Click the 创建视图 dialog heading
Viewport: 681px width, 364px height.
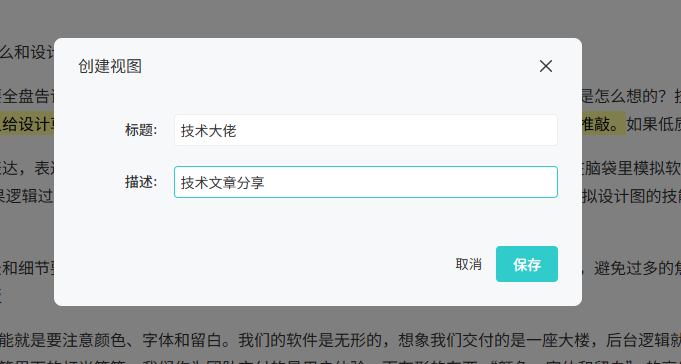(x=110, y=66)
